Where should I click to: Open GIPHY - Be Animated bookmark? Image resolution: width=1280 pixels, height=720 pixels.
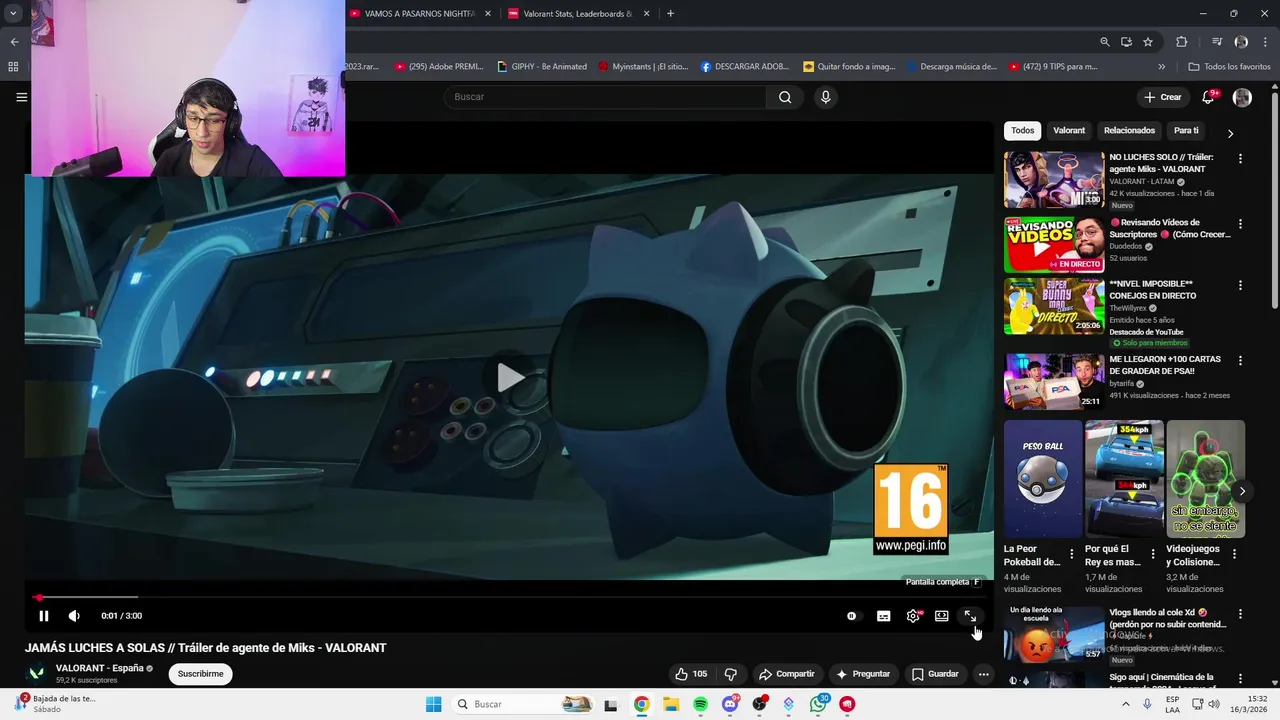pos(541,67)
